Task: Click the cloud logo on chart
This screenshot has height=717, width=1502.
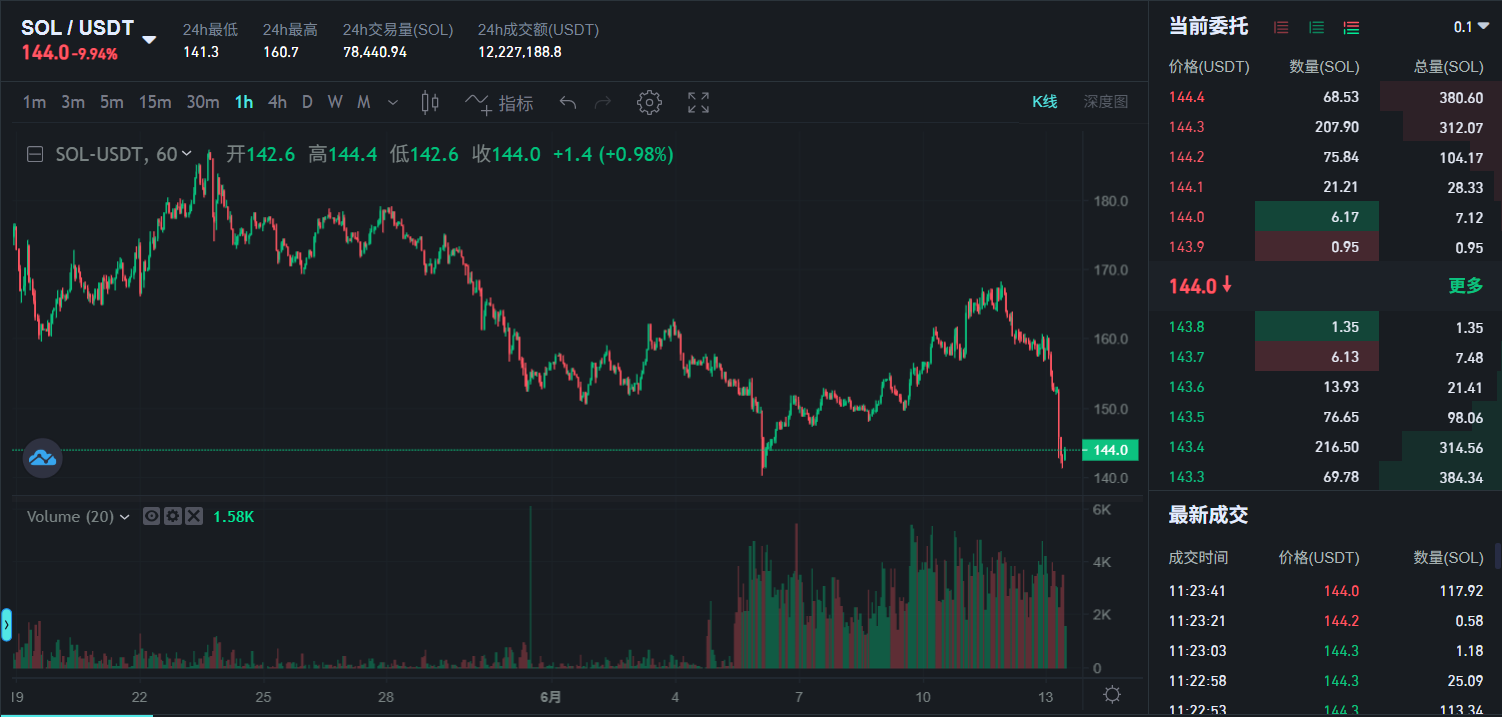Action: pos(42,458)
